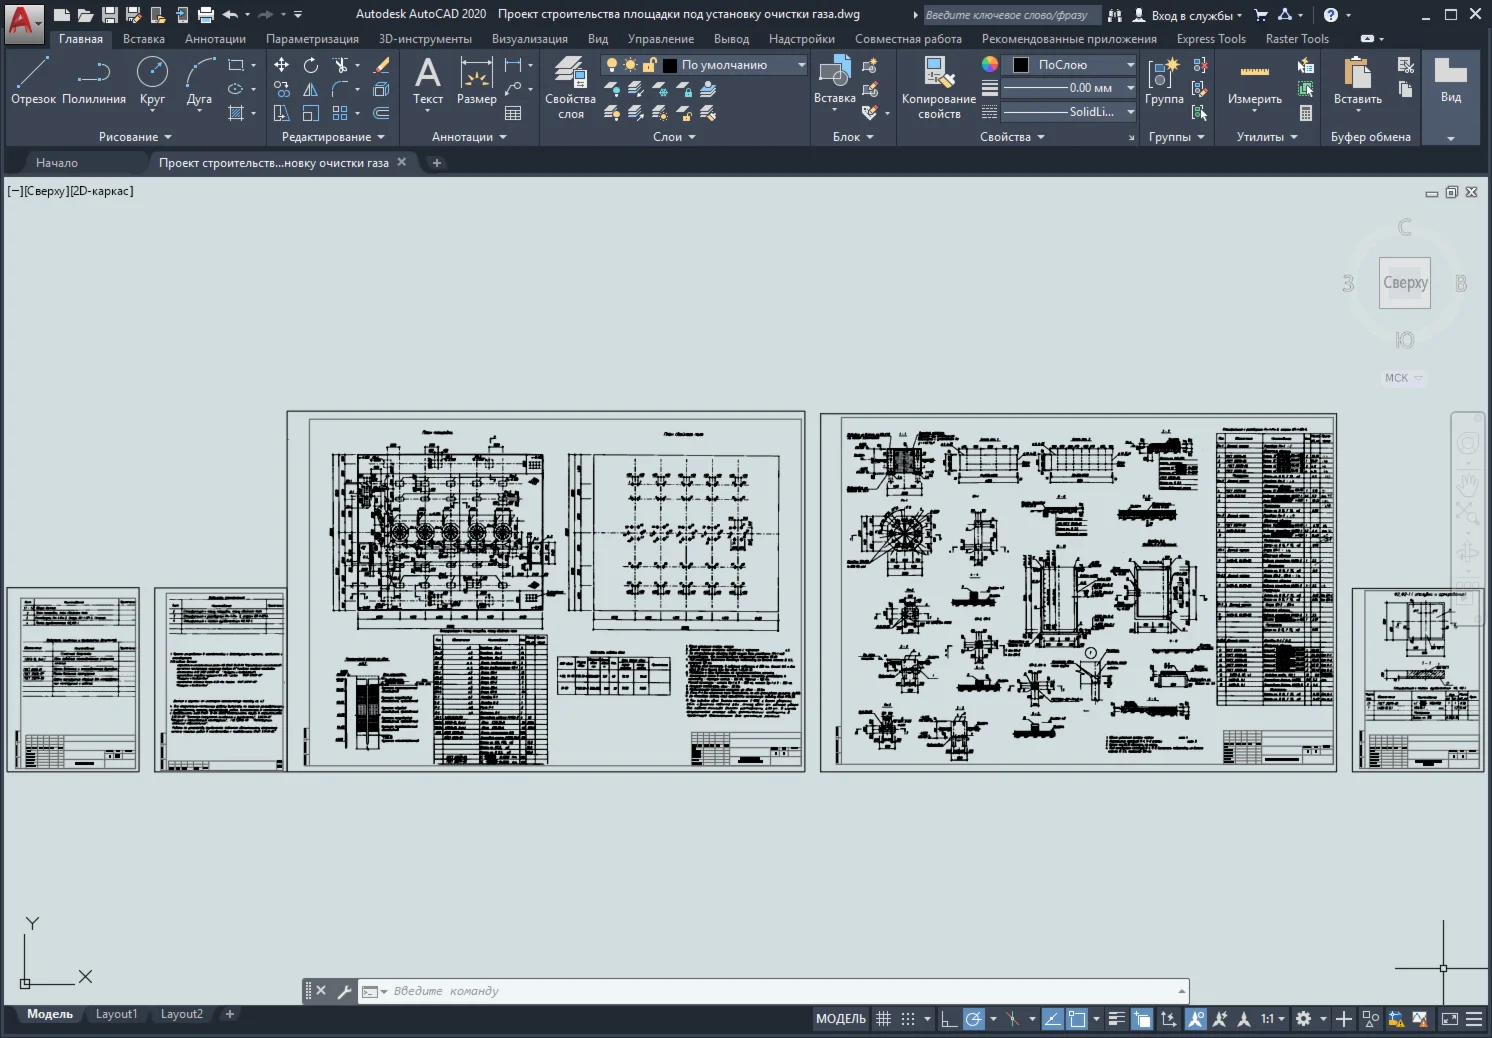Click the Customization menu icon in status bar
The height and width of the screenshot is (1038, 1492).
tap(1474, 1019)
